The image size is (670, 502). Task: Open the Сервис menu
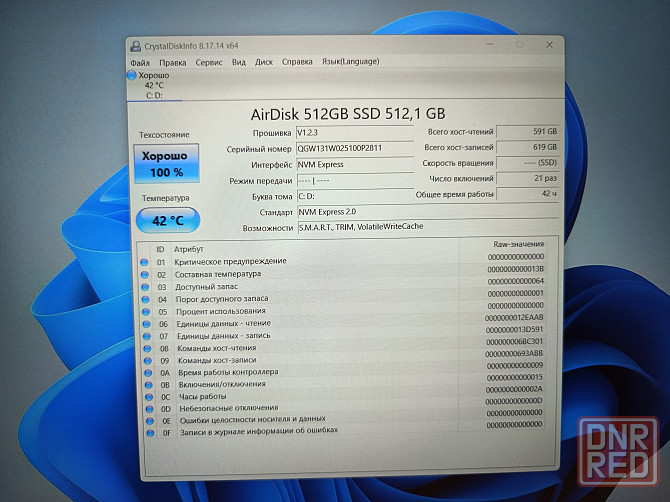point(209,62)
